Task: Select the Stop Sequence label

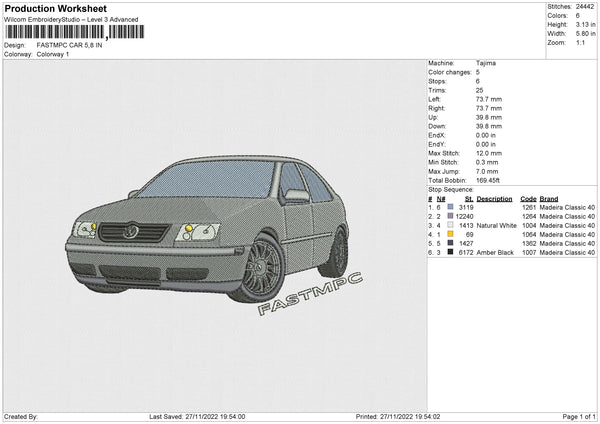Action: [x=451, y=188]
